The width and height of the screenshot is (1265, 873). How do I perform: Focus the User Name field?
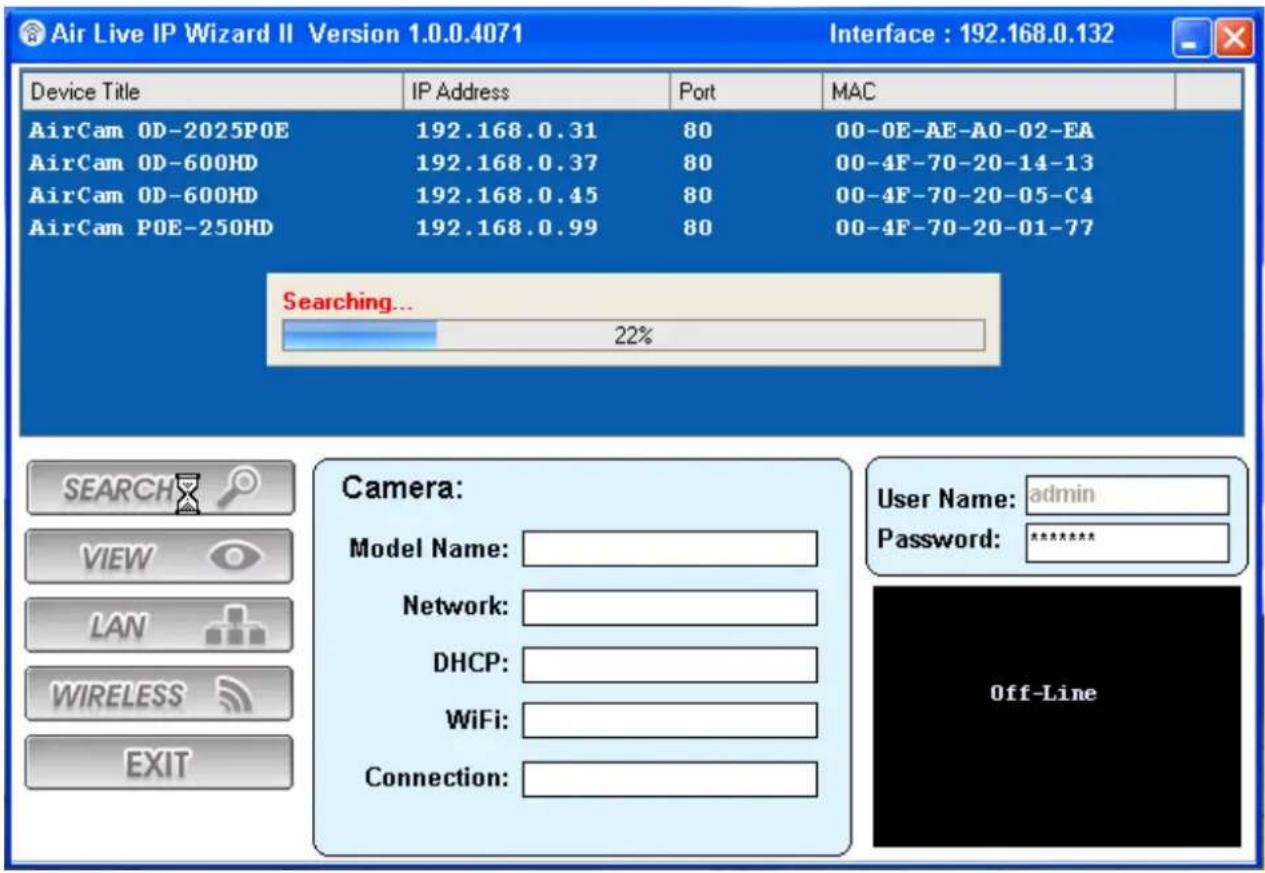pyautogui.click(x=1127, y=494)
